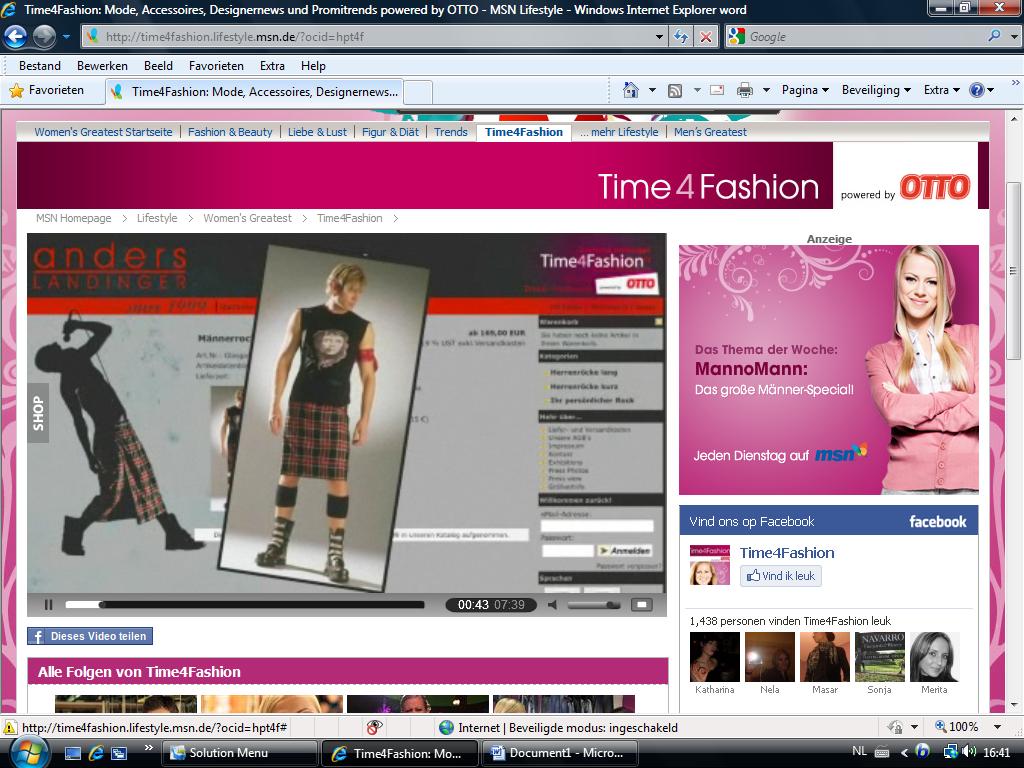
Task: Go back with the browser Back arrow
Action: [x=16, y=37]
